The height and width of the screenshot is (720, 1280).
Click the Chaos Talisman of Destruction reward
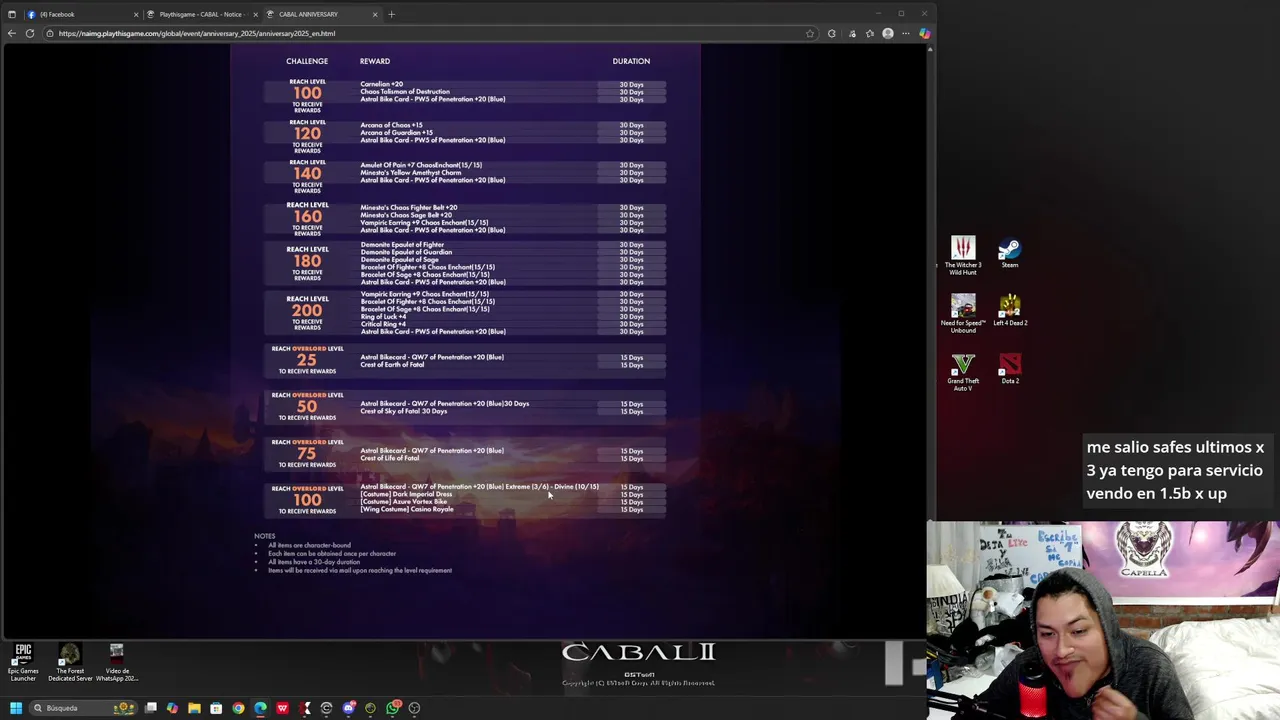405,92
